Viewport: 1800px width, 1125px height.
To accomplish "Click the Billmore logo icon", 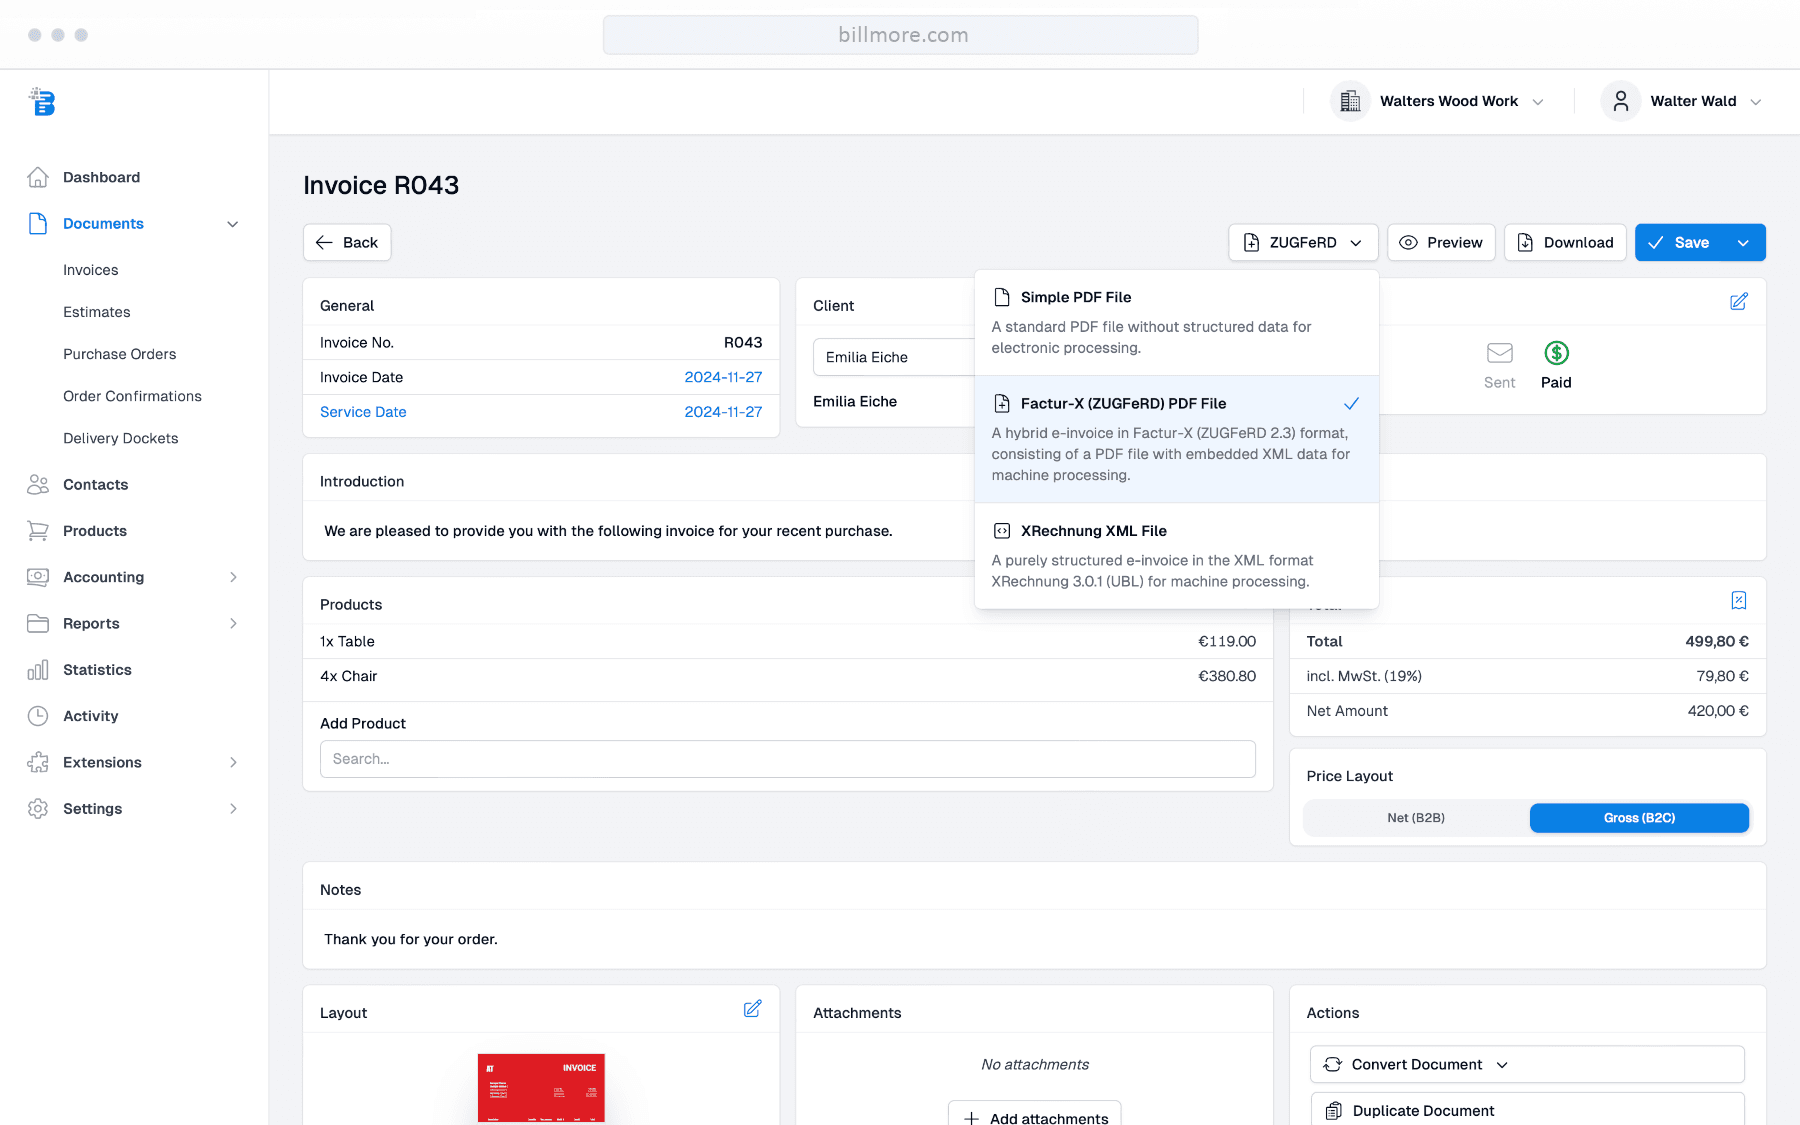I will (42, 102).
